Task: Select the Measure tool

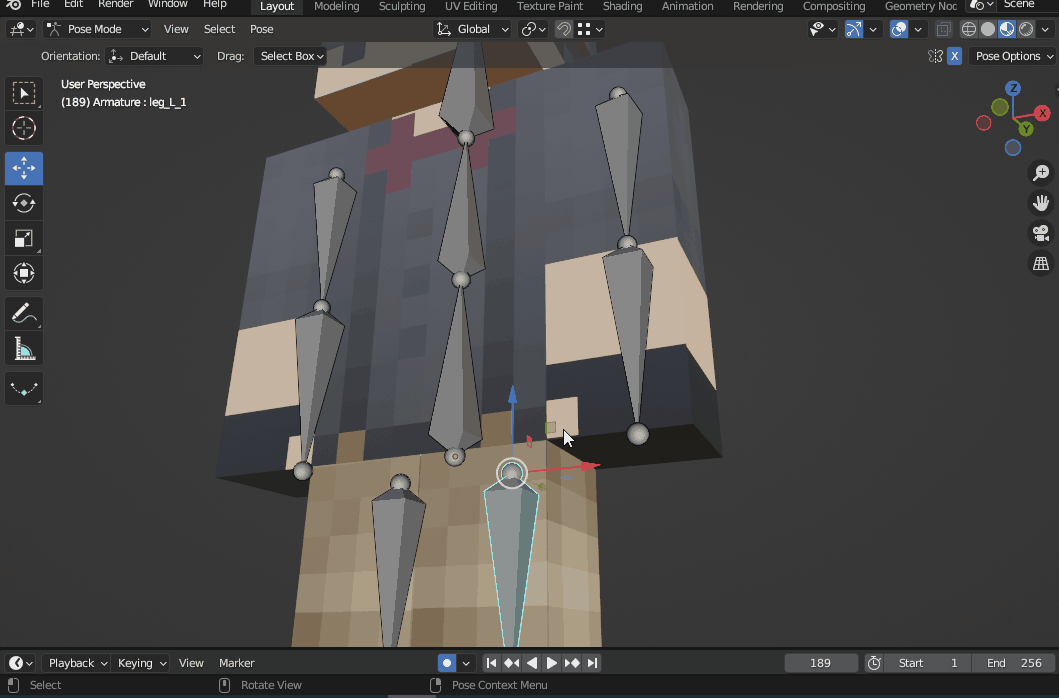Action: click(x=24, y=348)
